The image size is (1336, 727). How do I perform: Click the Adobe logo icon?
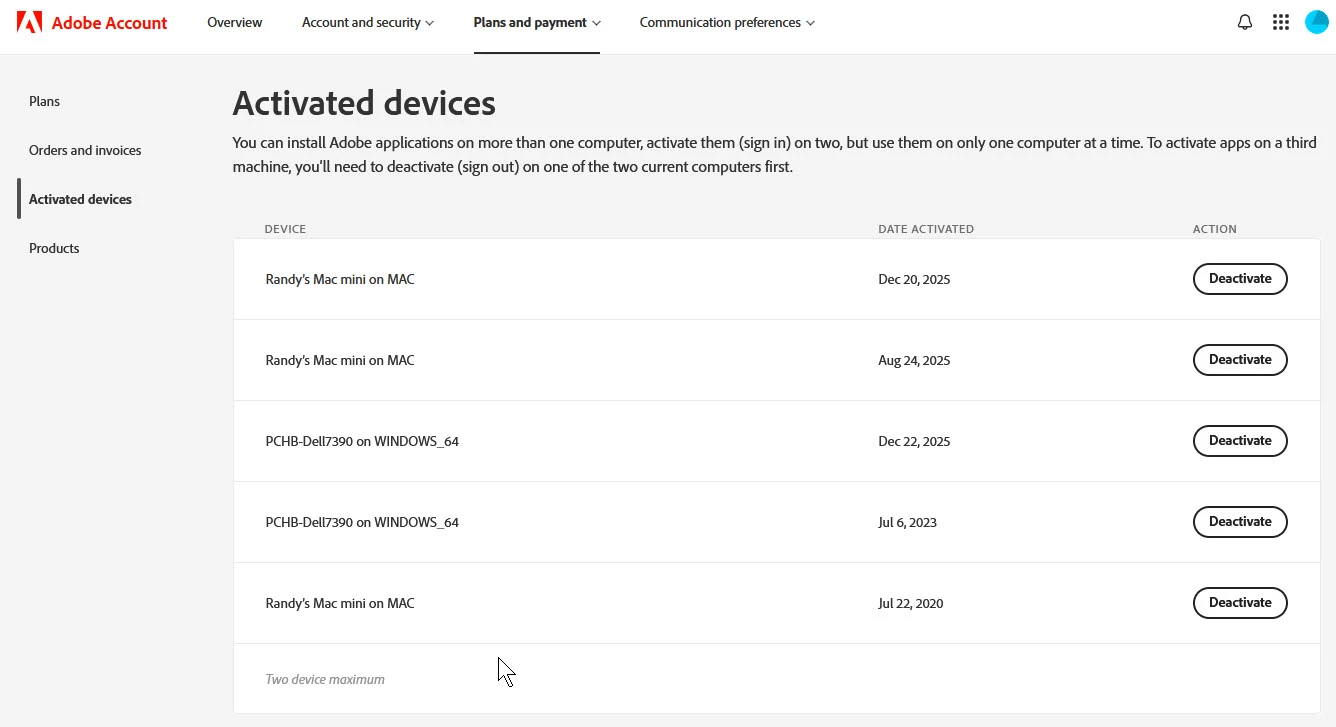coord(29,22)
